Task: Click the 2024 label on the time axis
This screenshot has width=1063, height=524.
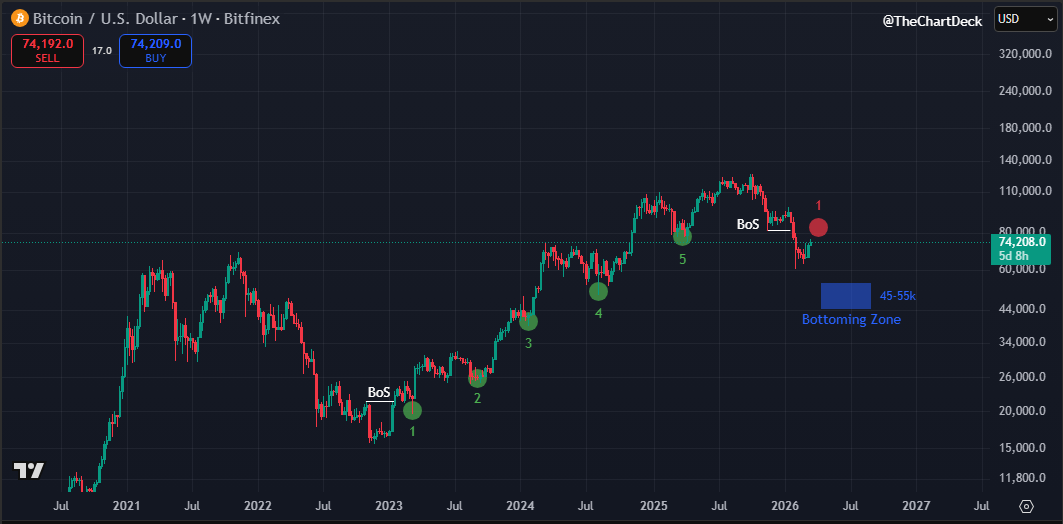Action: point(521,506)
